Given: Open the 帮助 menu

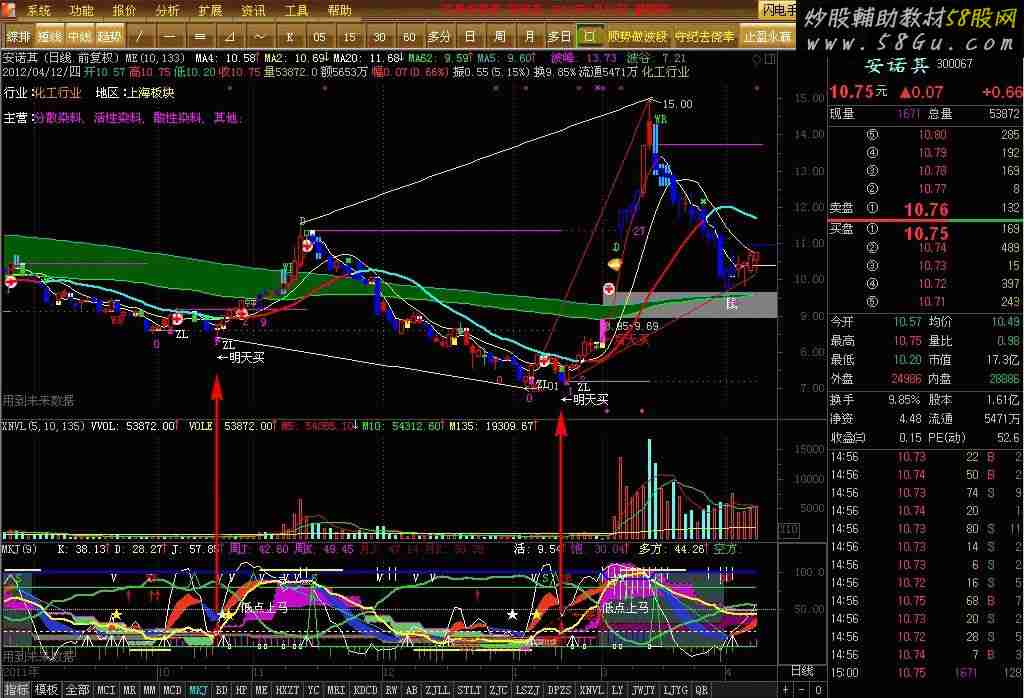Looking at the screenshot, I should coord(340,10).
